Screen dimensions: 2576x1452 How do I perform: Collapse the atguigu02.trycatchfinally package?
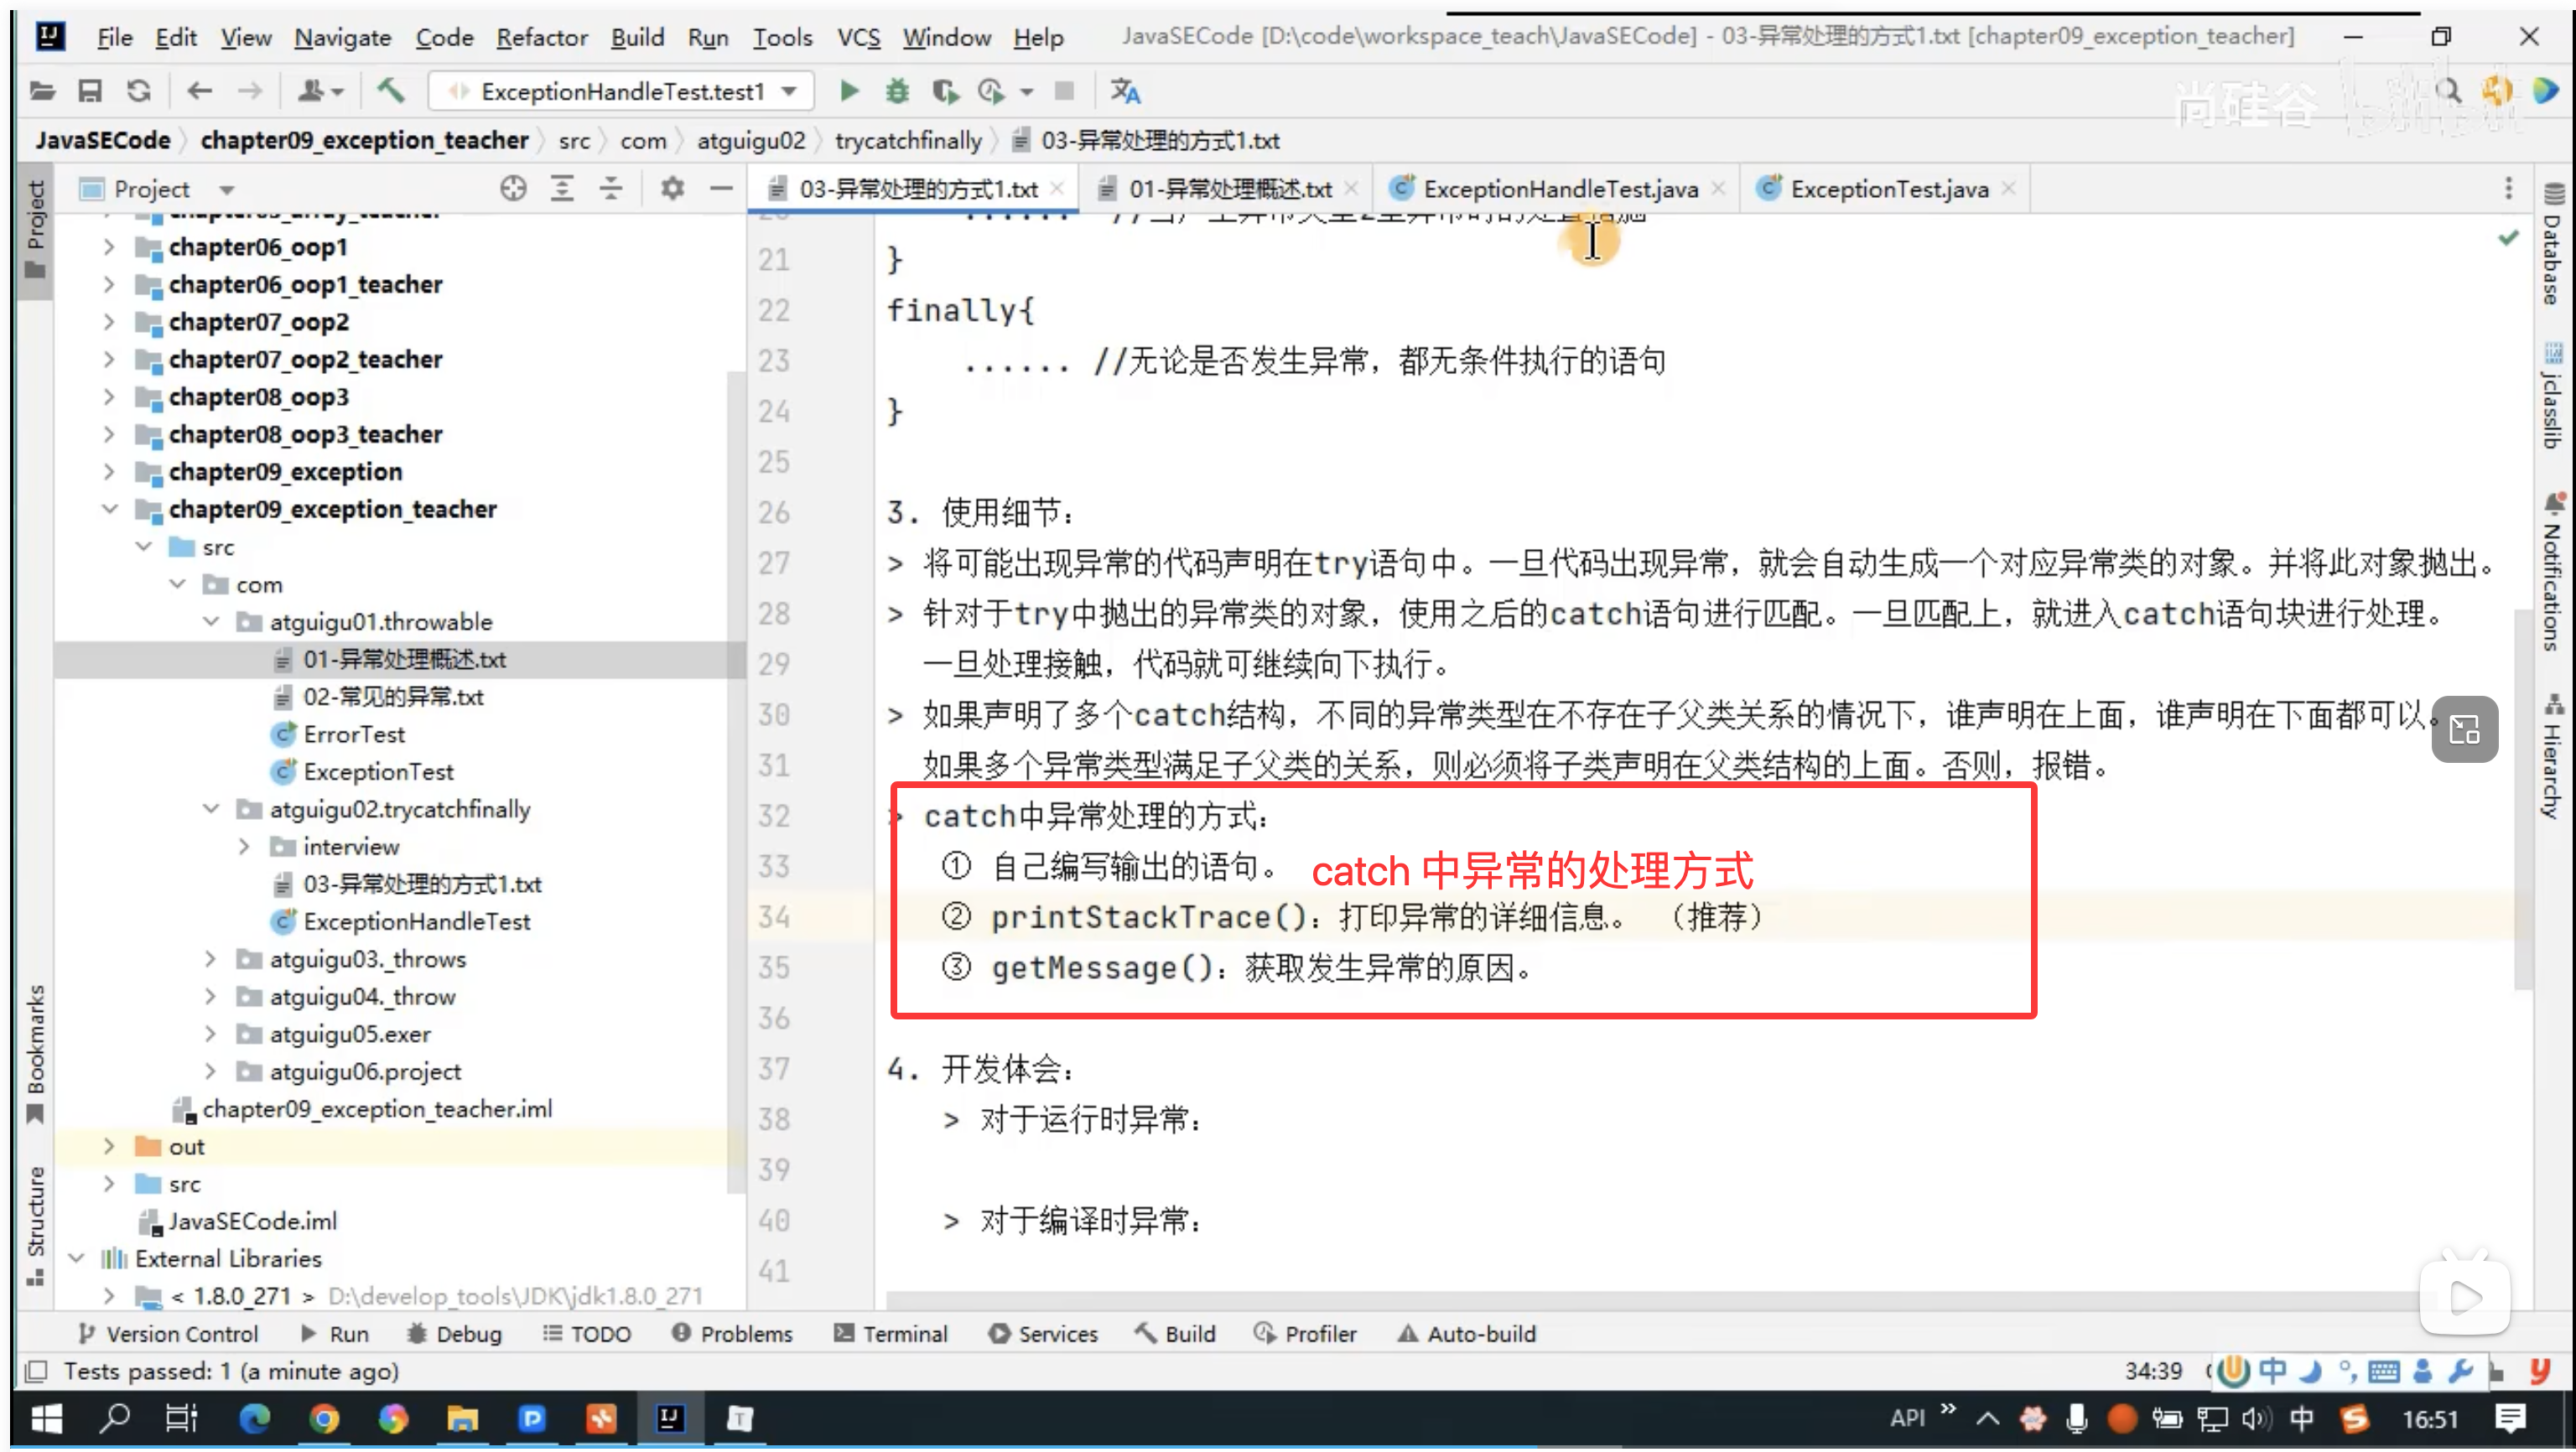pos(211,809)
